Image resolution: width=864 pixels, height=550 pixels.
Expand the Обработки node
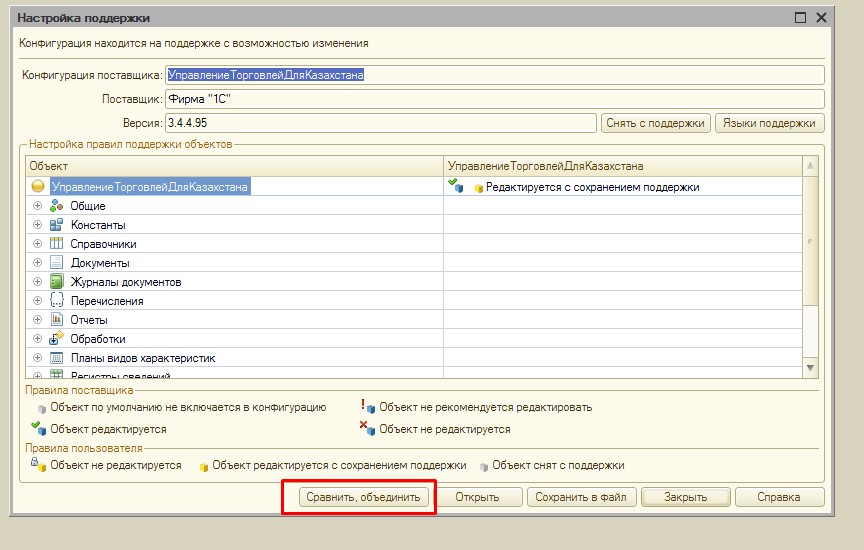[37, 338]
